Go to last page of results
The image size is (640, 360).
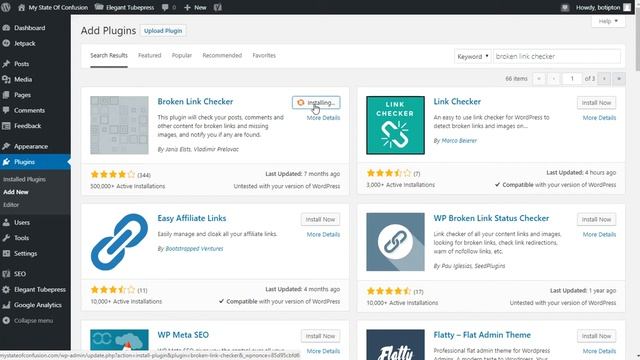click(619, 78)
